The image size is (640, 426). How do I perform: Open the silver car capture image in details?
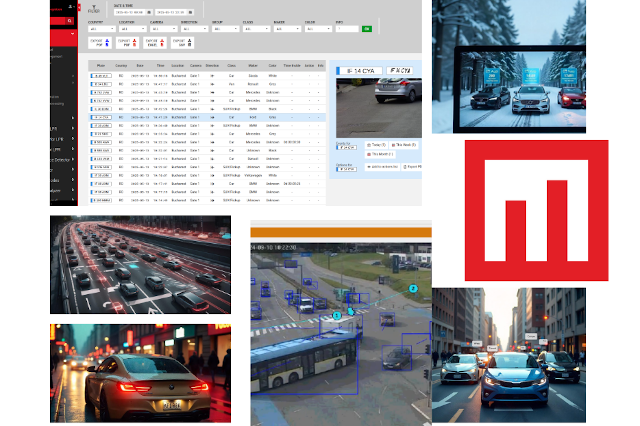379,108
